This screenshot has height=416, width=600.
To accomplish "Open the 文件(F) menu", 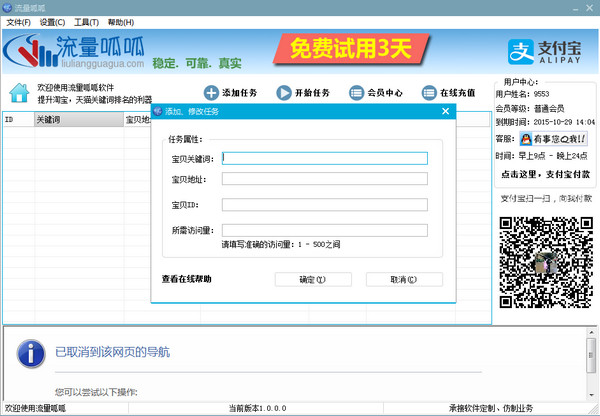I will [x=17, y=21].
